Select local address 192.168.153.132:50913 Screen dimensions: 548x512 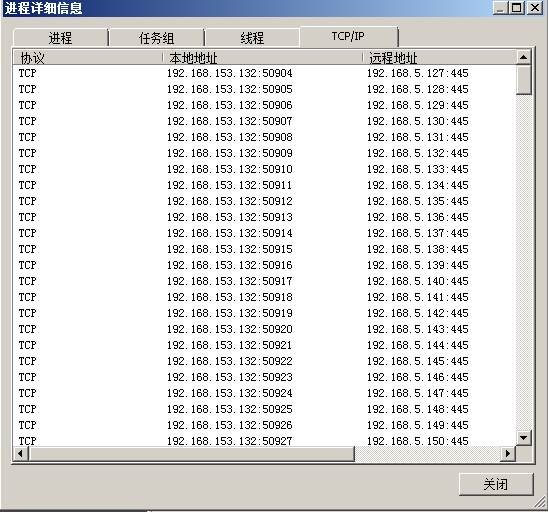229,217
